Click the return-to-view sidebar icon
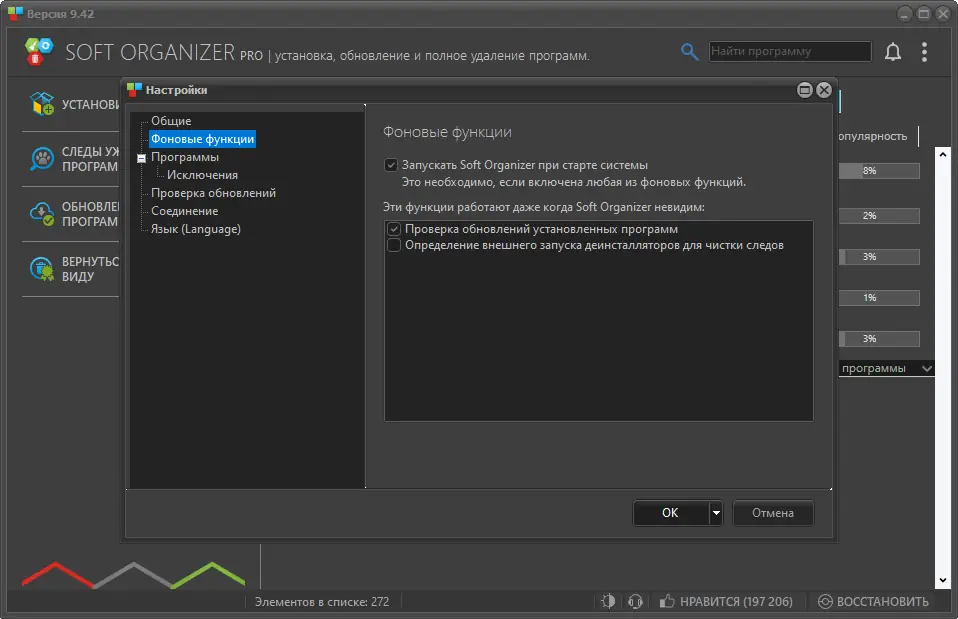The width and height of the screenshot is (958, 619). coord(42,269)
